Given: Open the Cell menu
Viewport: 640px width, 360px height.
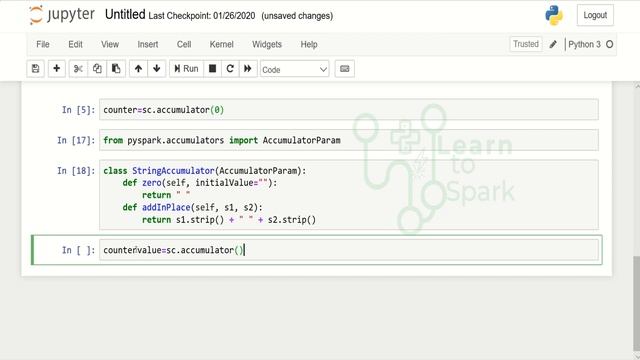Looking at the screenshot, I should (x=184, y=44).
